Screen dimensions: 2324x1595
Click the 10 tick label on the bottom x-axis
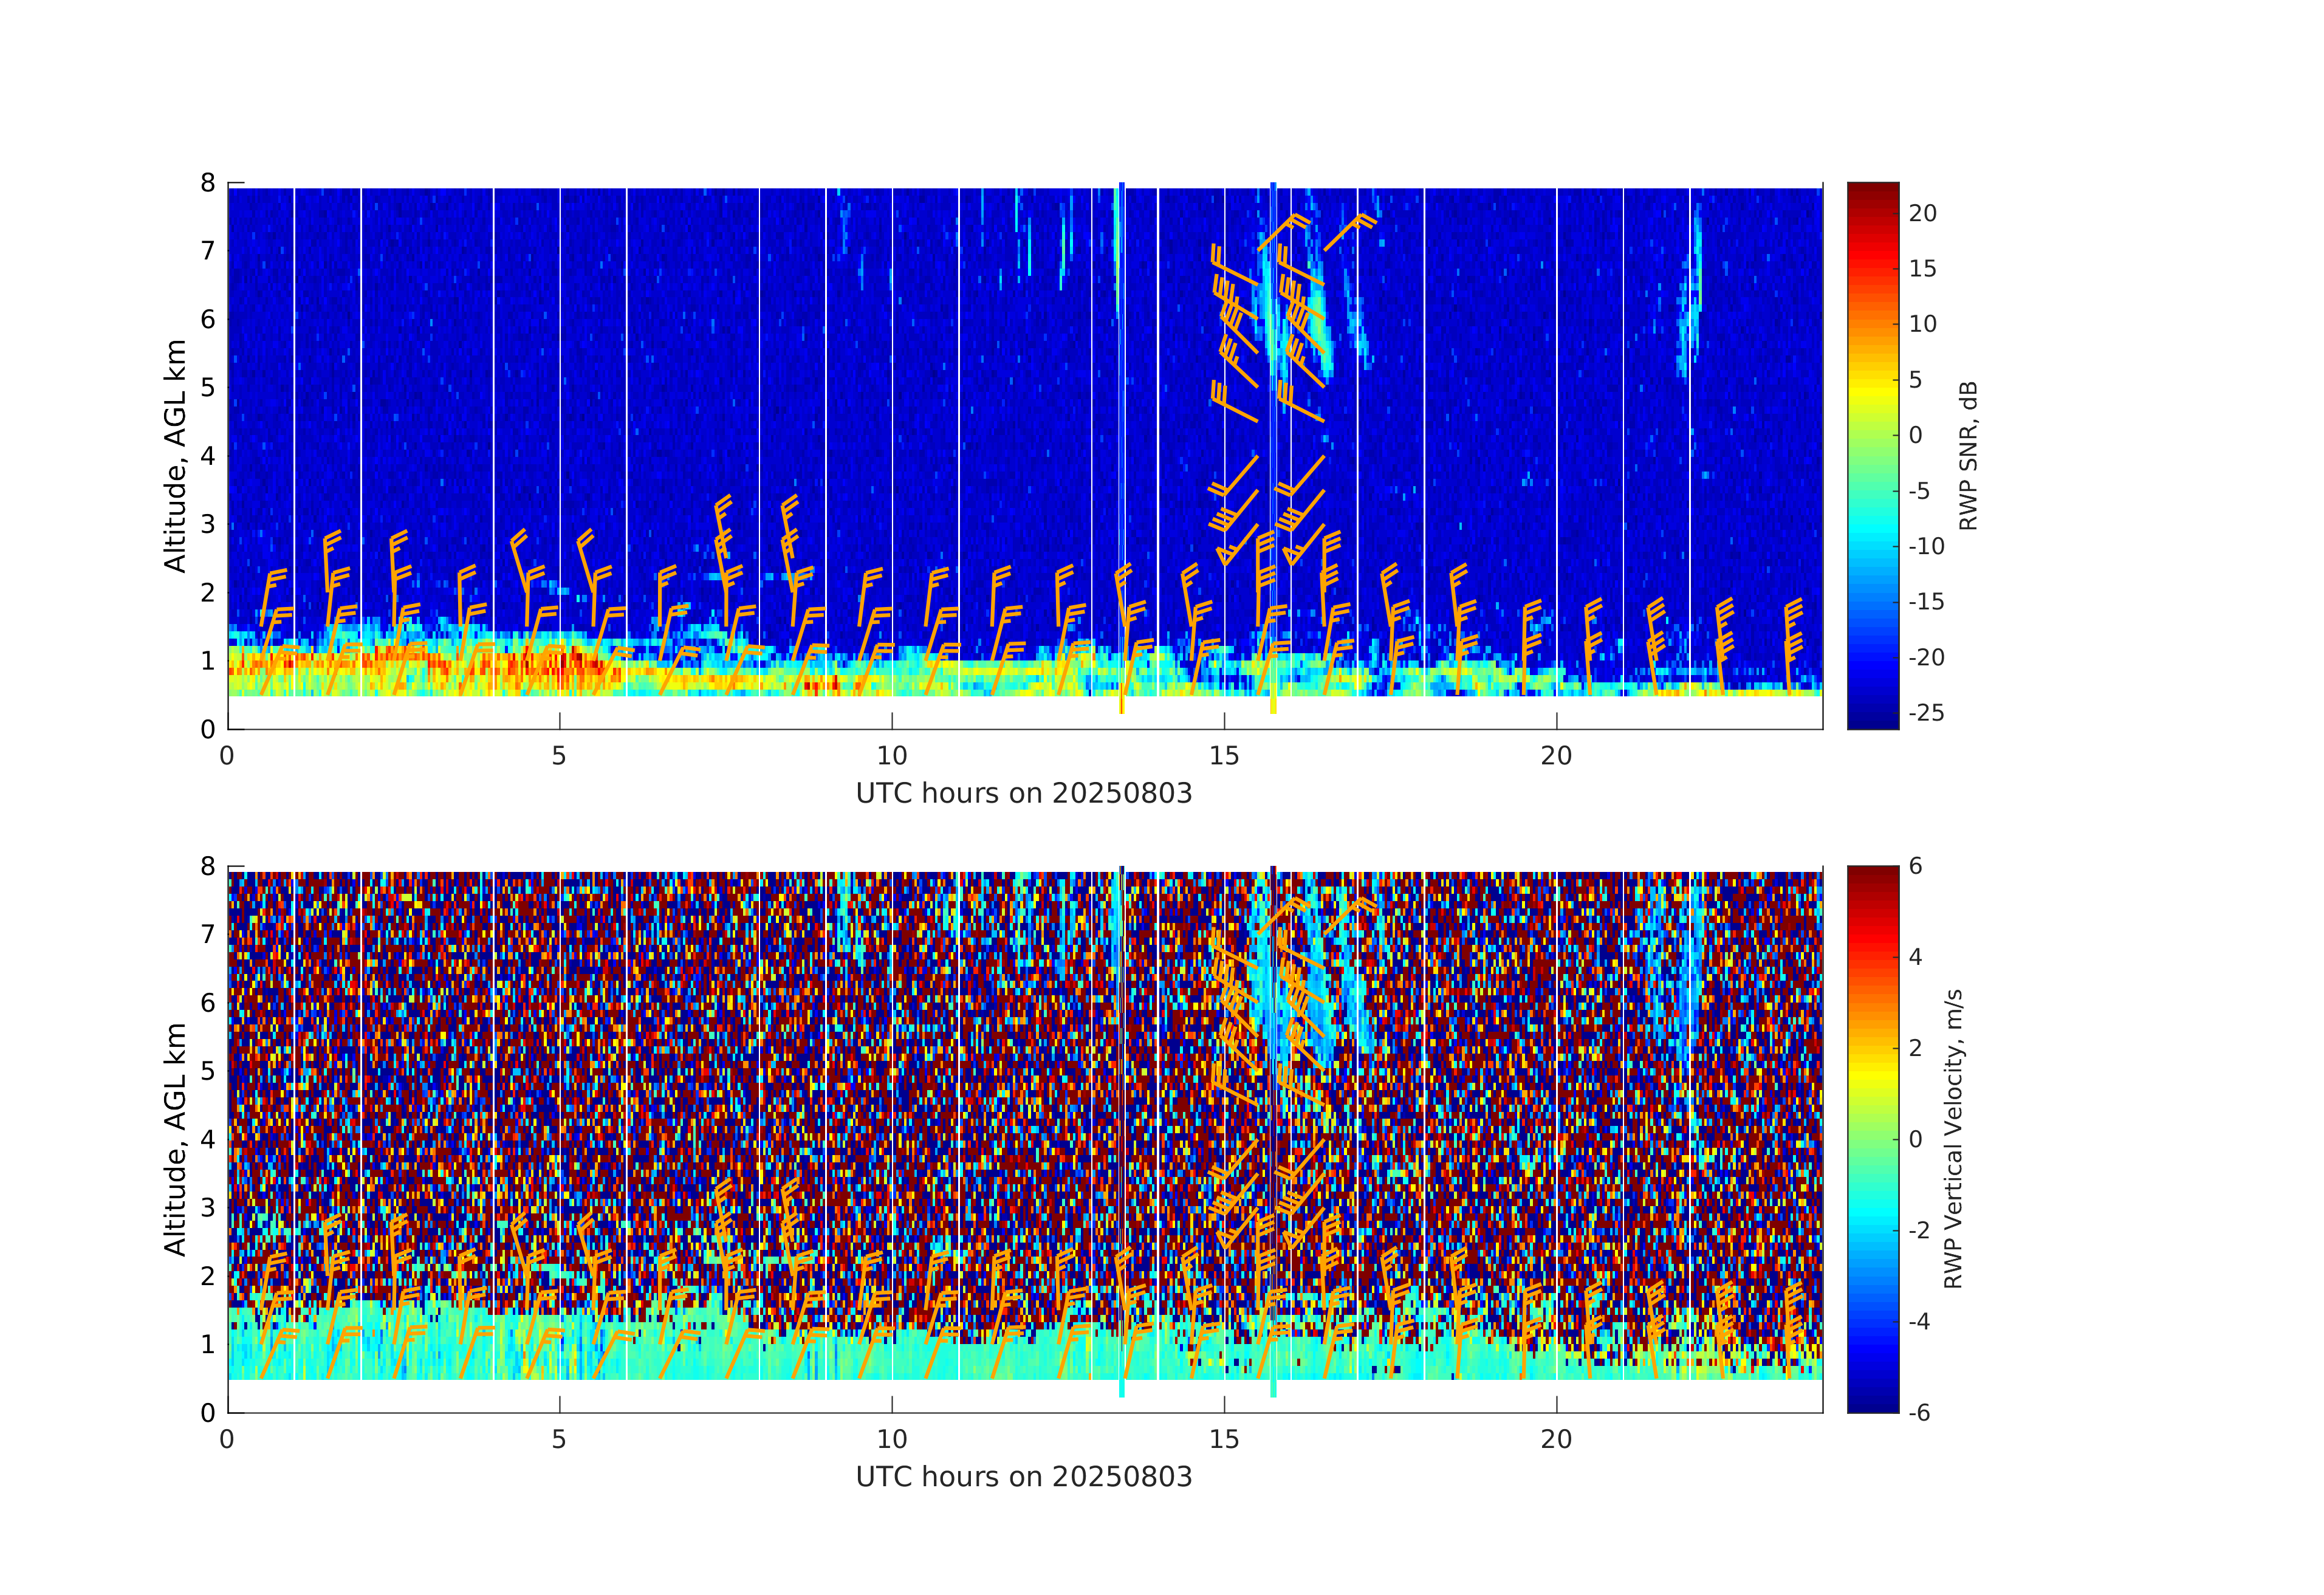click(x=892, y=1439)
